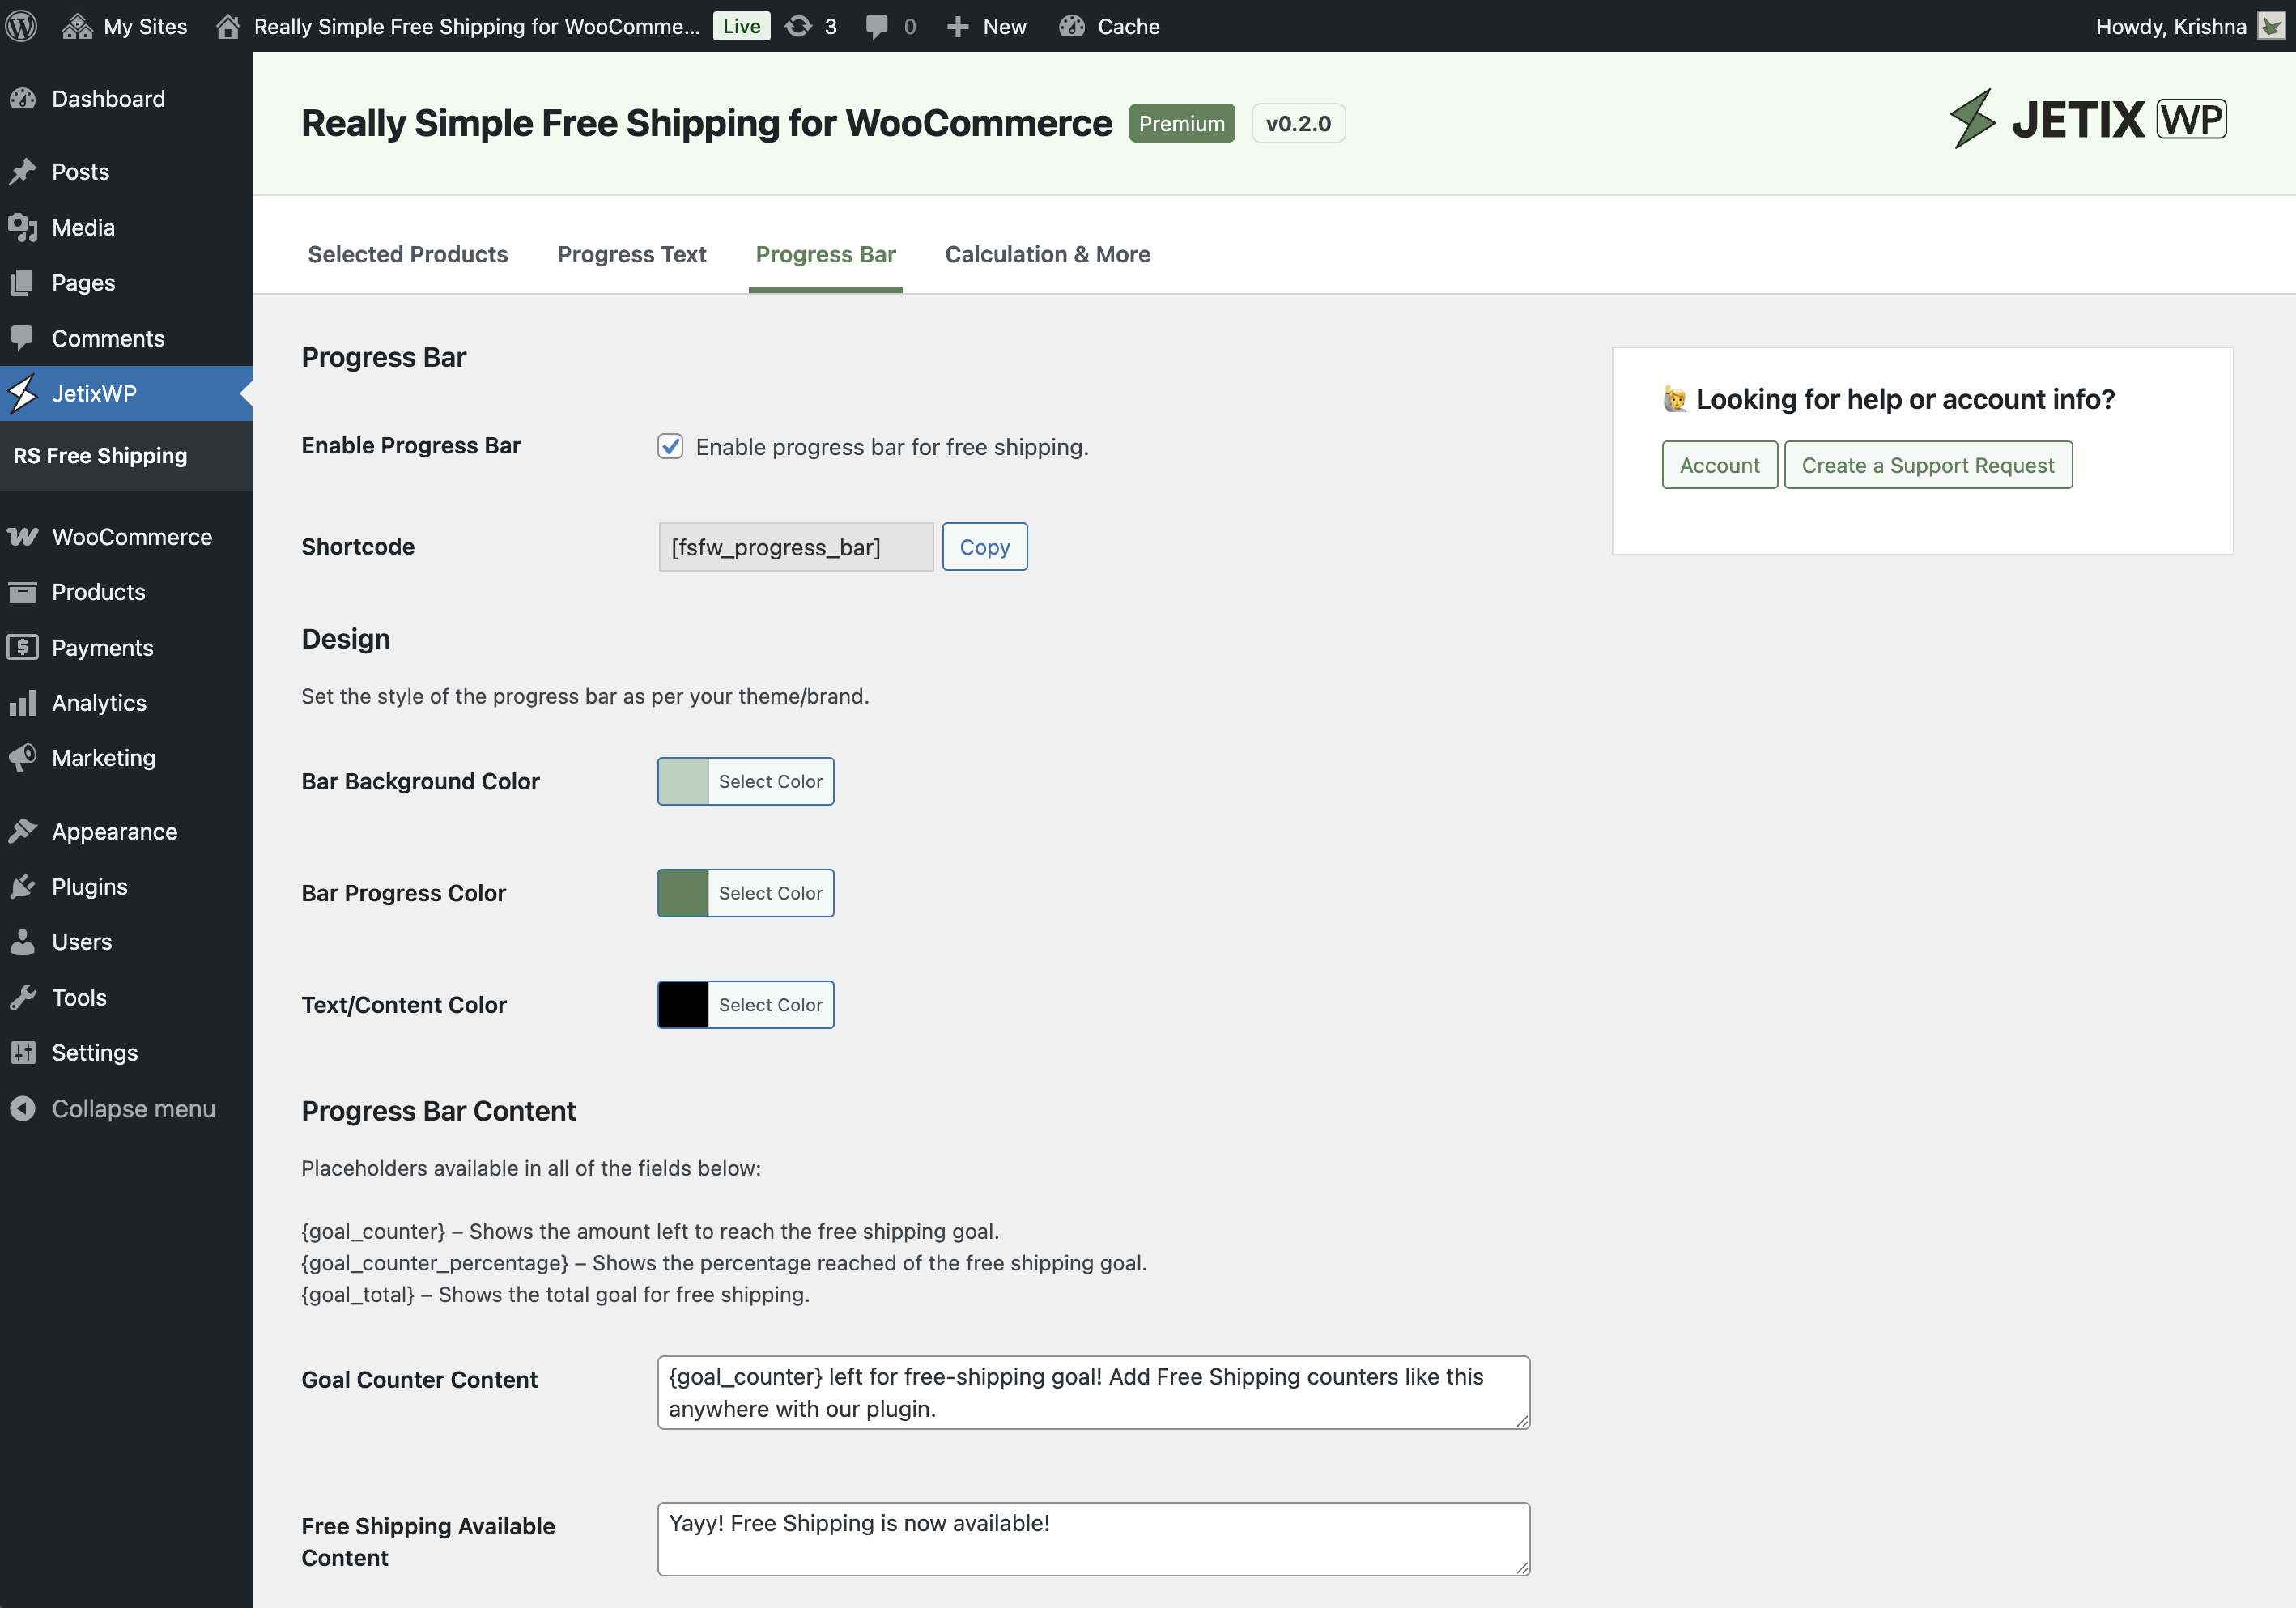Click Select Color for Bar Background Color
2296x1608 pixels.
coord(770,781)
